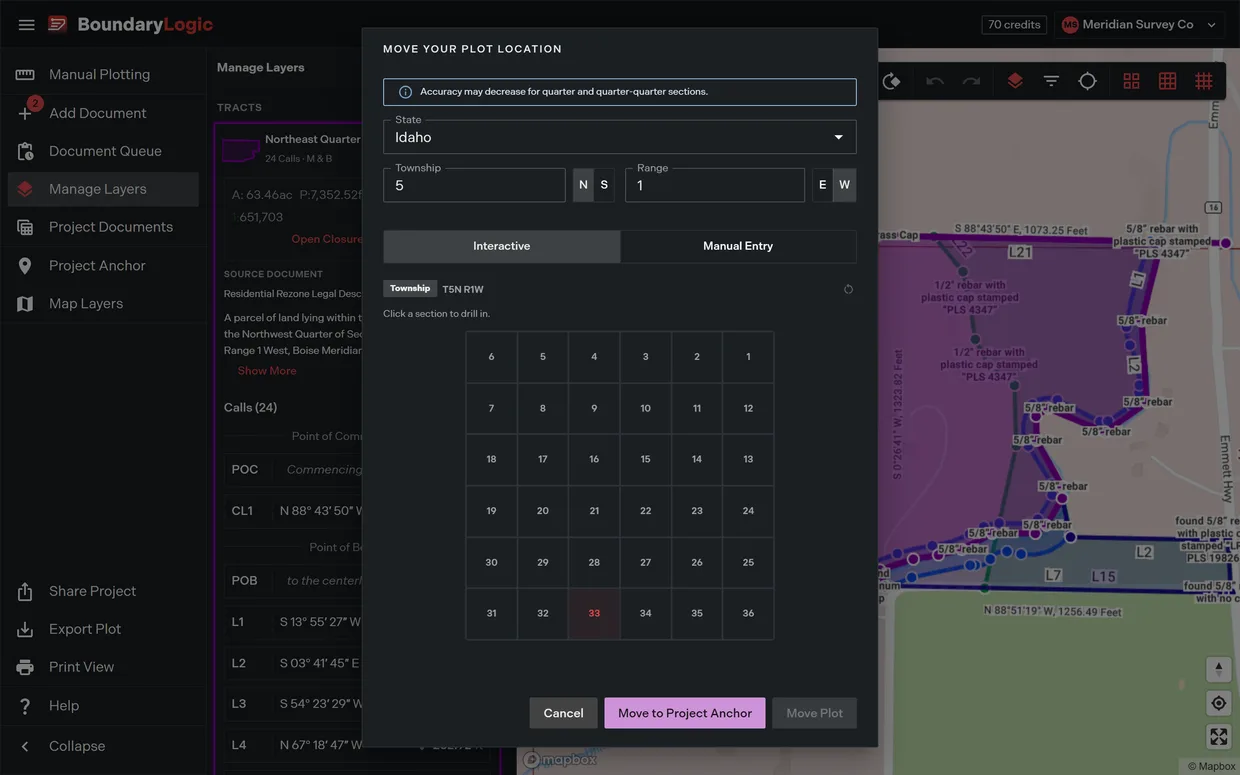Image resolution: width=1240 pixels, height=775 pixels.
Task: Click the redo icon in map toolbar
Action: [971, 81]
